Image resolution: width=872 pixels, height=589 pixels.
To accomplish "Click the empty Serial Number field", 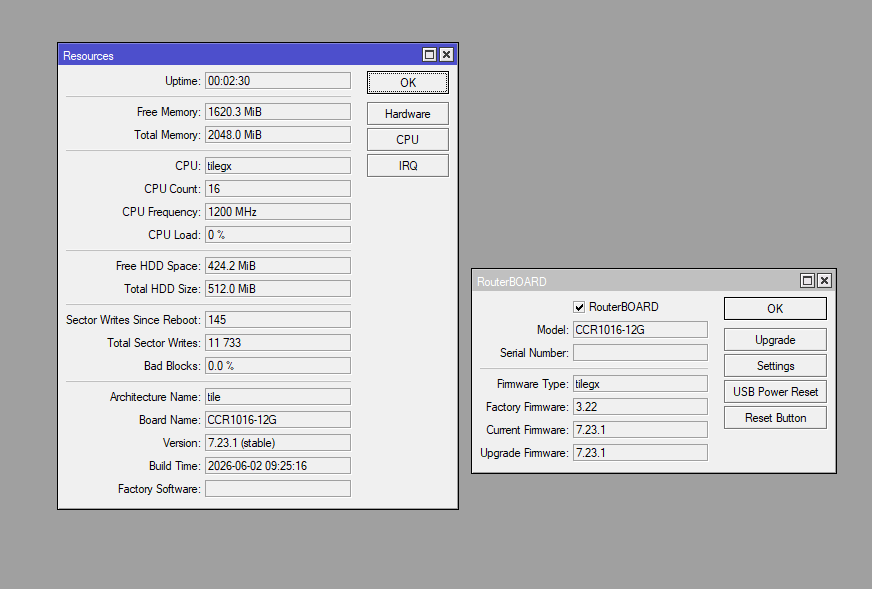I will [640, 353].
